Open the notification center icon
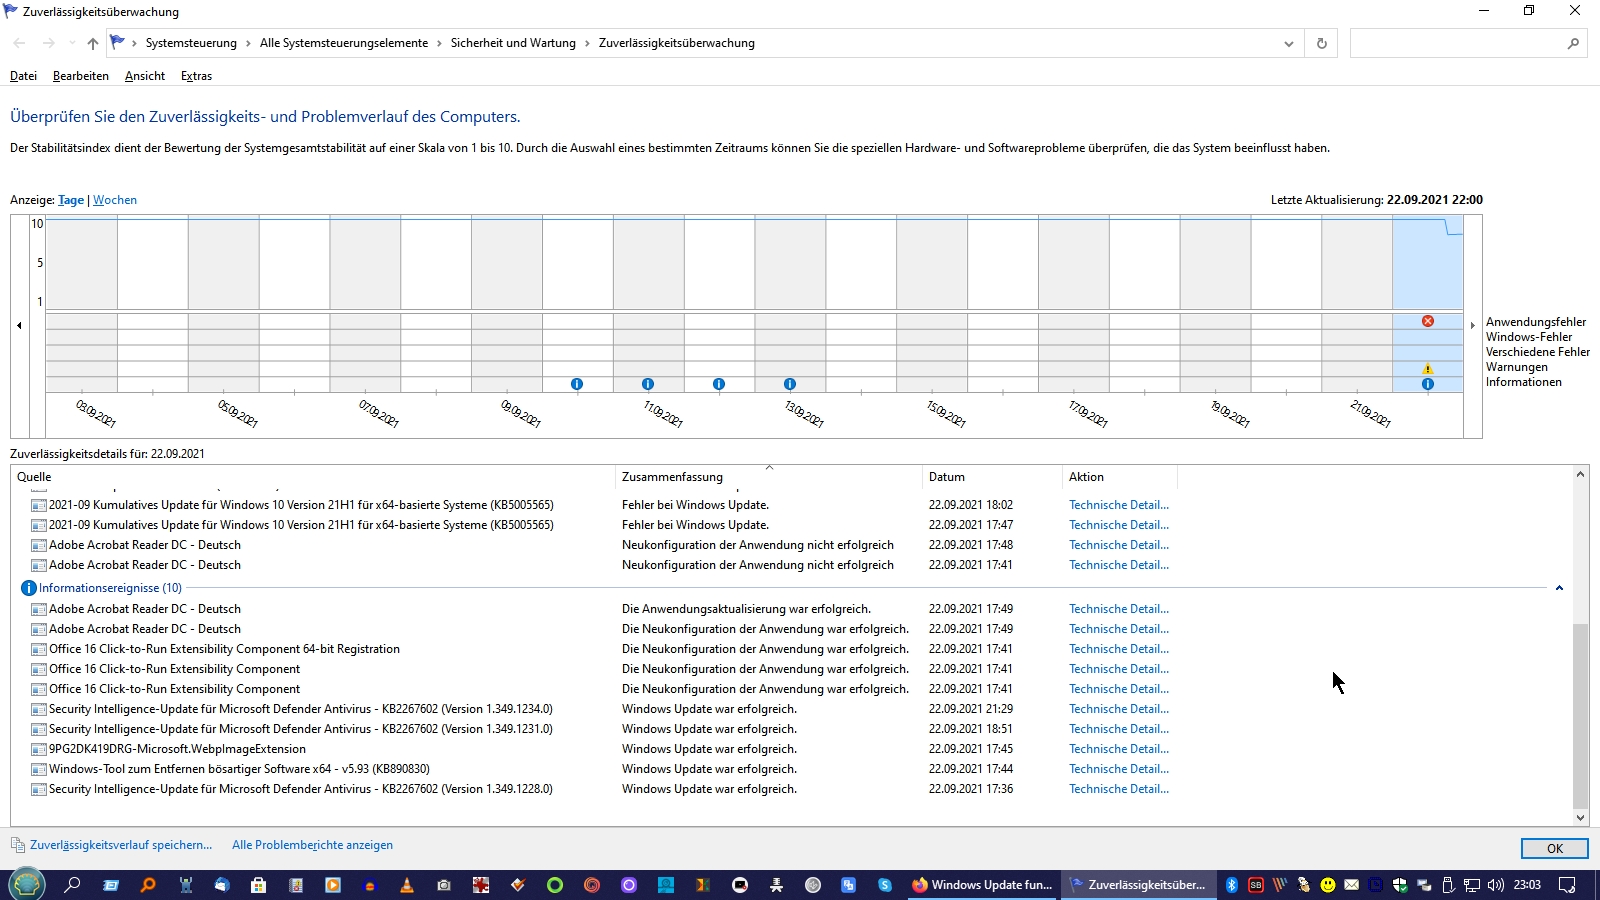The width and height of the screenshot is (1600, 900). pos(1568,885)
